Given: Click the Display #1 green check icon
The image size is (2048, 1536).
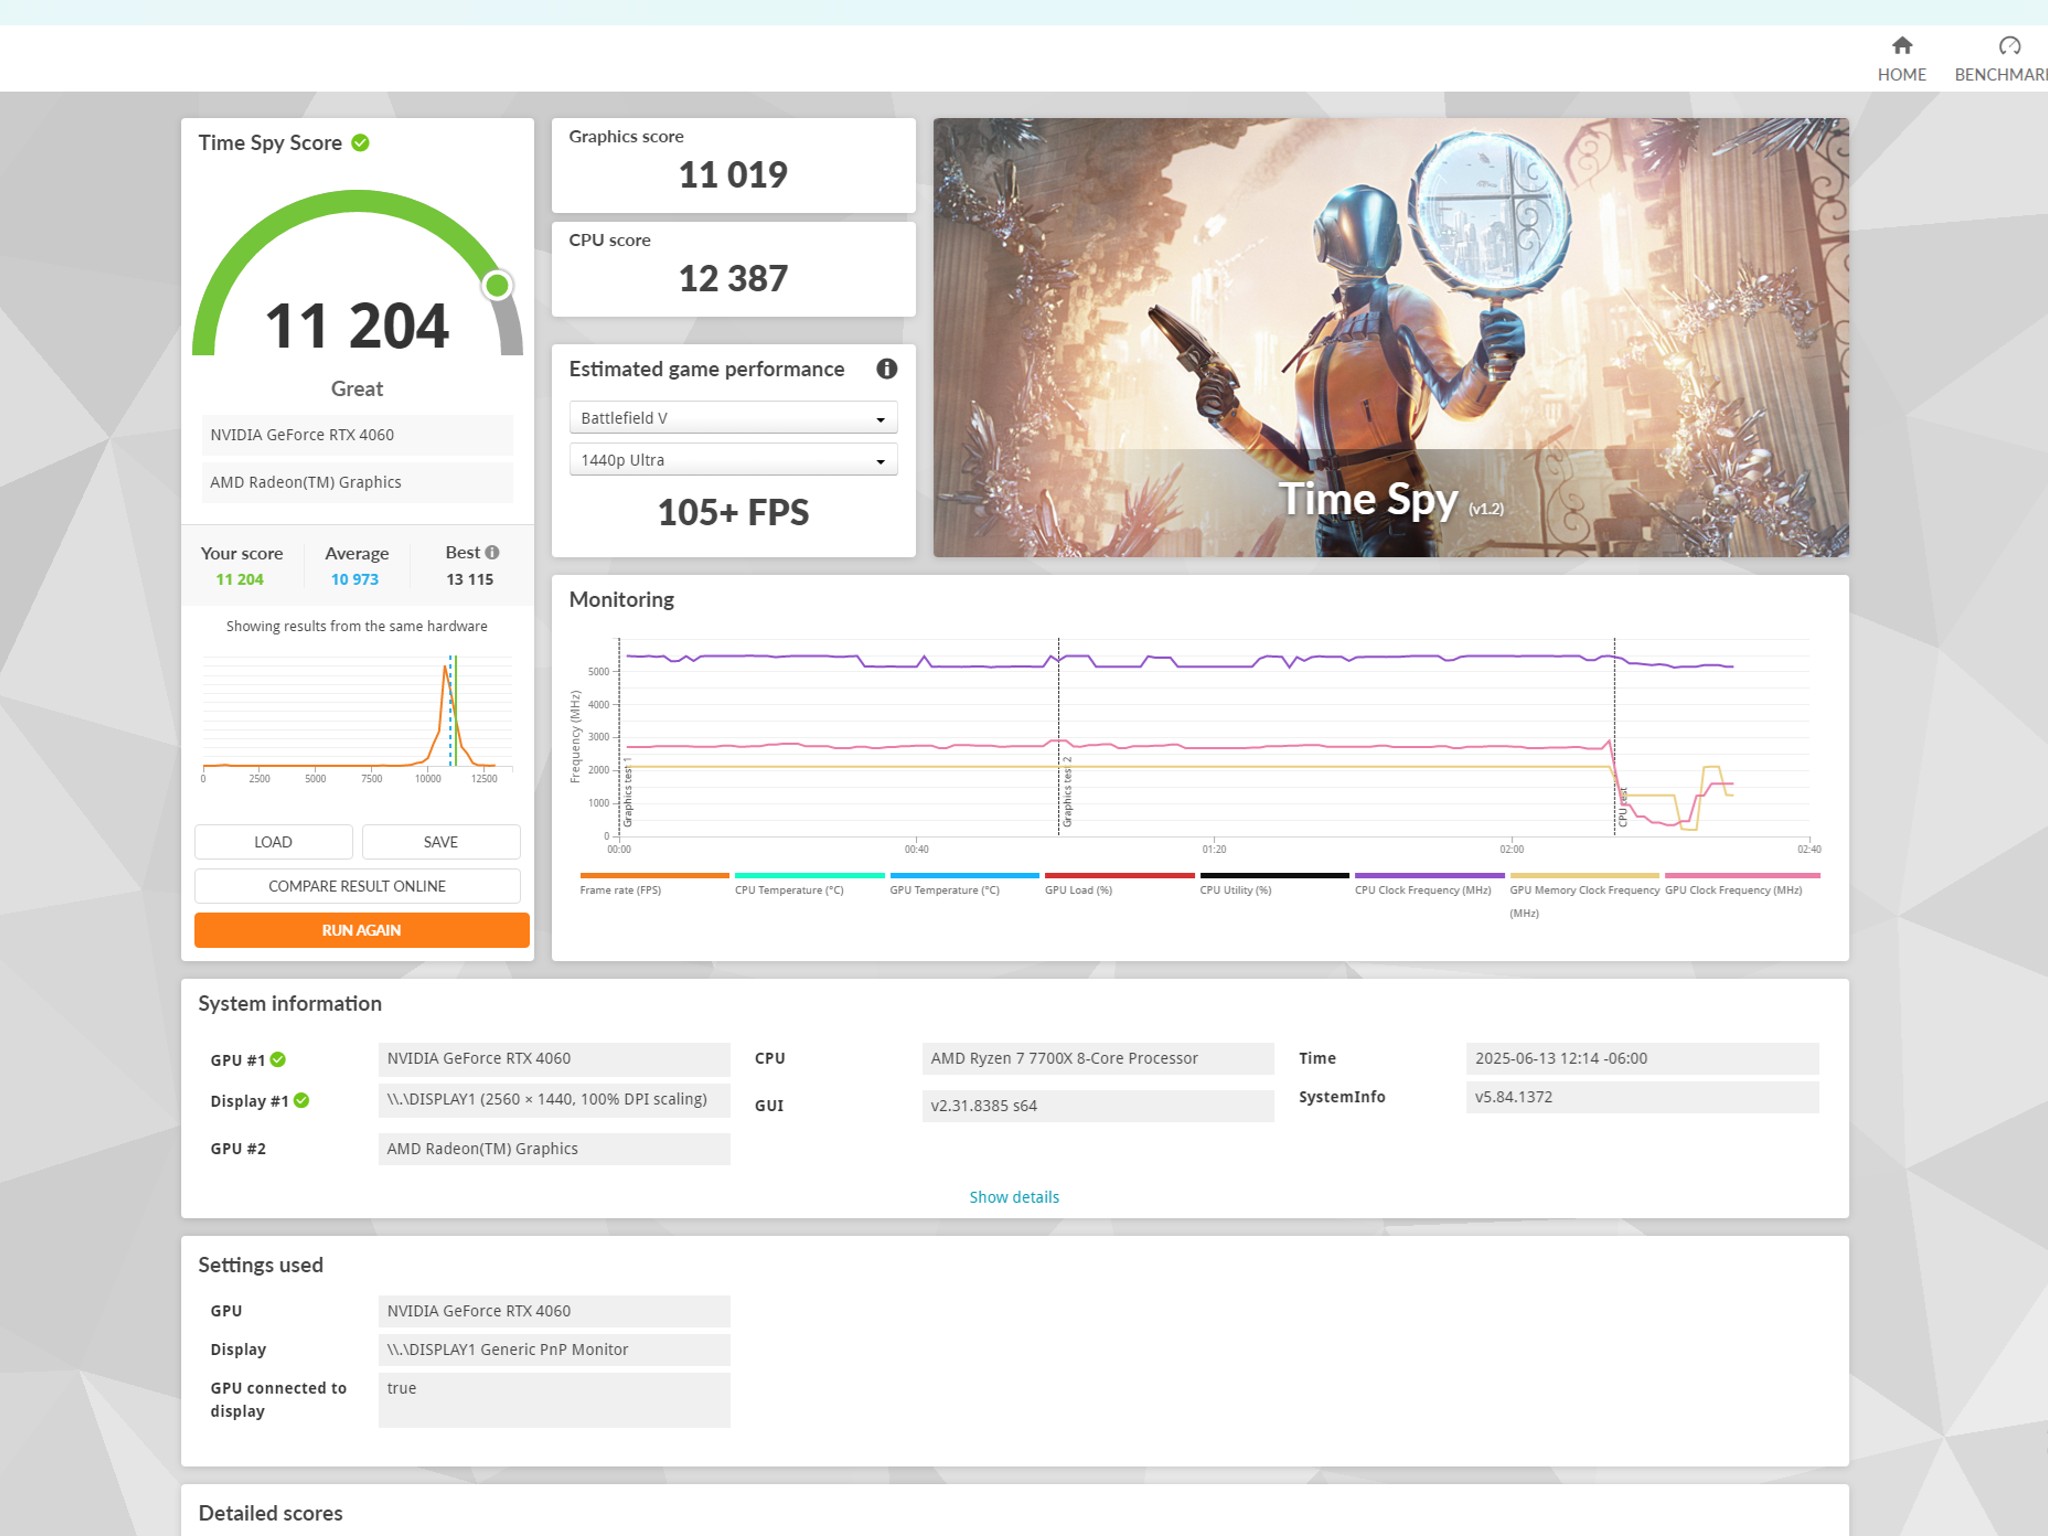Looking at the screenshot, I should pos(301,1101).
